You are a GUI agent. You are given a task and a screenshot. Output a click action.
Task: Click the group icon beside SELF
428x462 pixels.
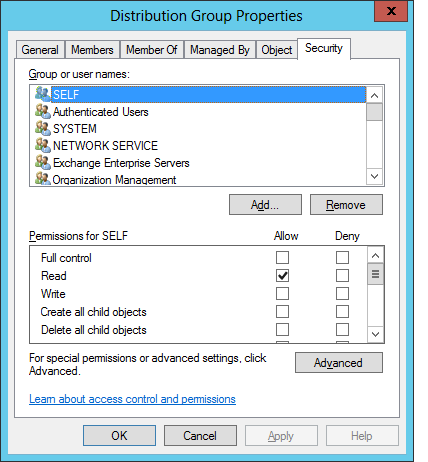(43, 94)
